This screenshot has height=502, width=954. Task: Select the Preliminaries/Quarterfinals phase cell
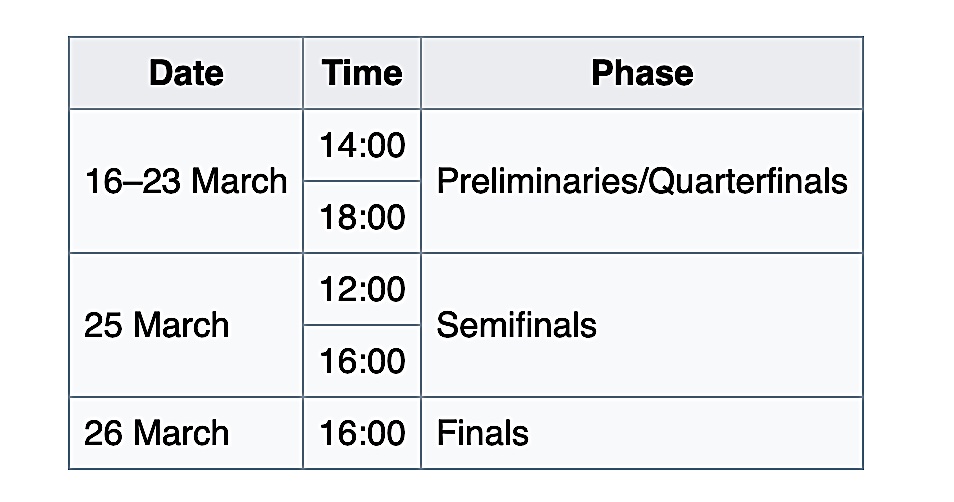(x=642, y=181)
